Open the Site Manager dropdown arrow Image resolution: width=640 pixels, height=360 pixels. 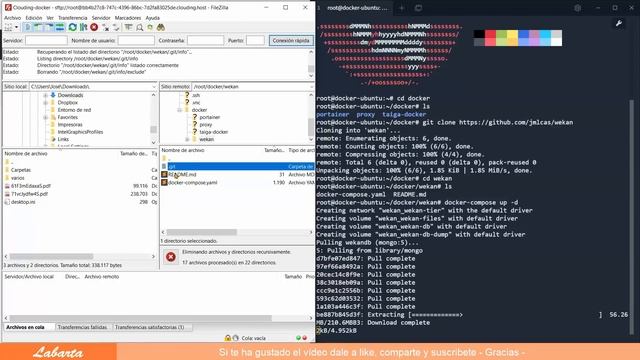16,27
